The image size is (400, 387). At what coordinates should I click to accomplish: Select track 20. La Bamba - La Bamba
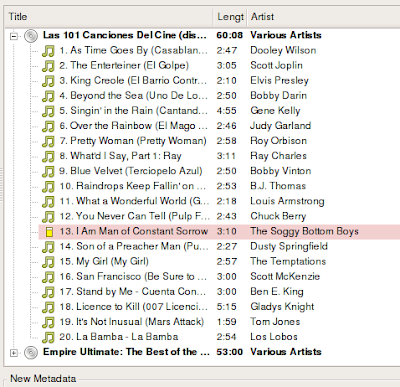pyautogui.click(x=119, y=337)
